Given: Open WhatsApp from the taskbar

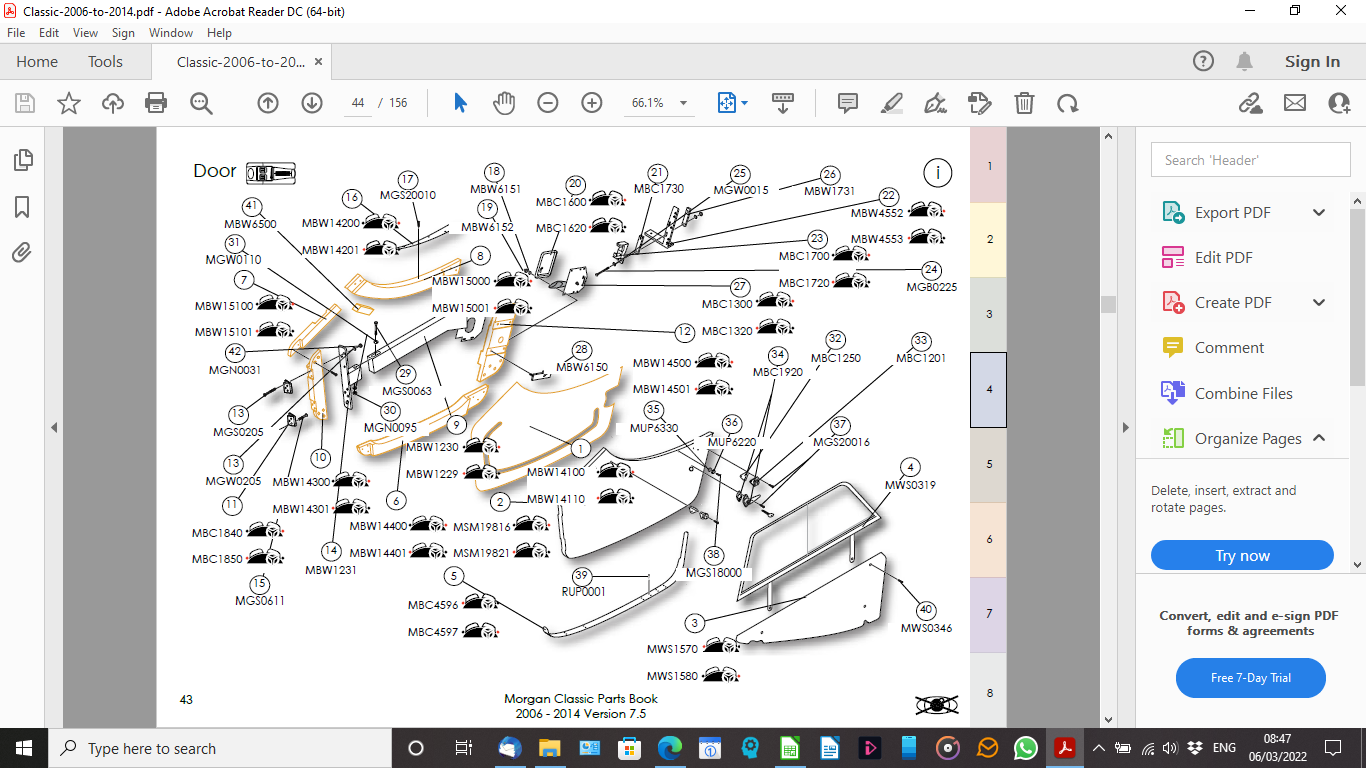Looking at the screenshot, I should 1026,748.
